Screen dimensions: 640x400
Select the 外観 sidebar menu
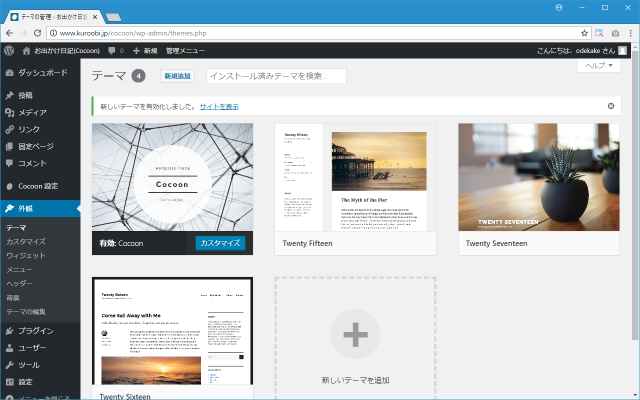pyautogui.click(x=40, y=209)
